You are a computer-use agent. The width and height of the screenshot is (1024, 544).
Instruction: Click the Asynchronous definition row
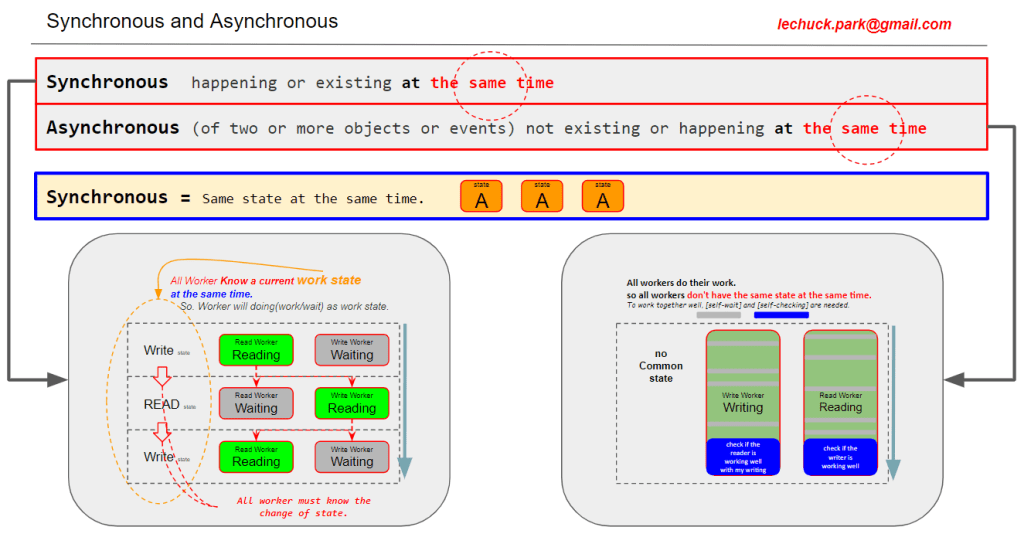click(510, 128)
